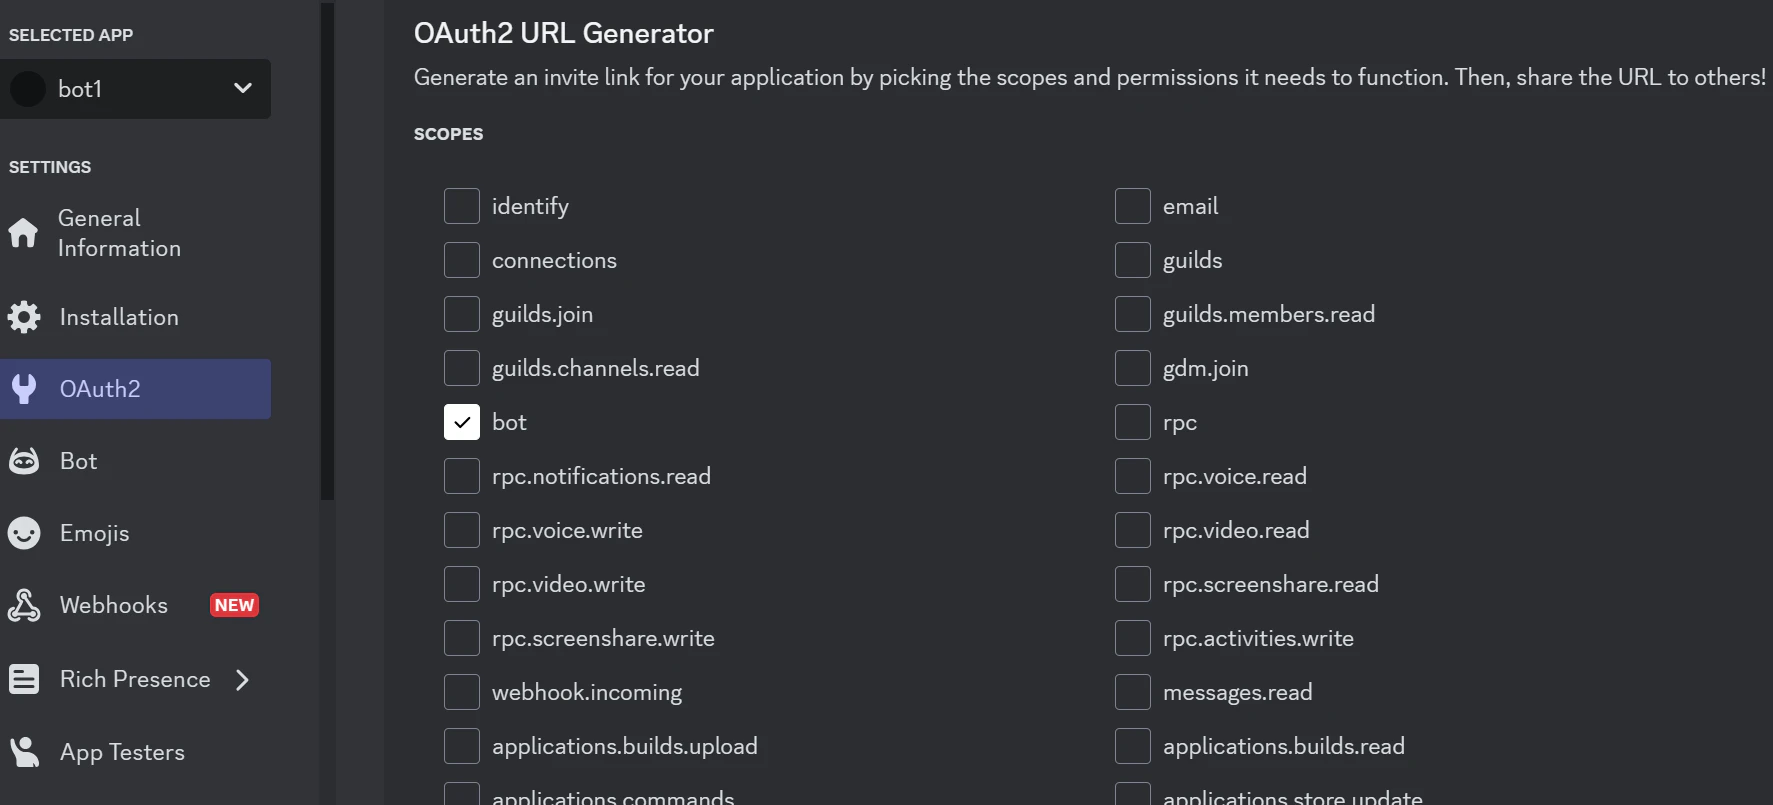1773x805 pixels.
Task: Enable rpc.screenshare.read checkbox
Action: pyautogui.click(x=1133, y=584)
